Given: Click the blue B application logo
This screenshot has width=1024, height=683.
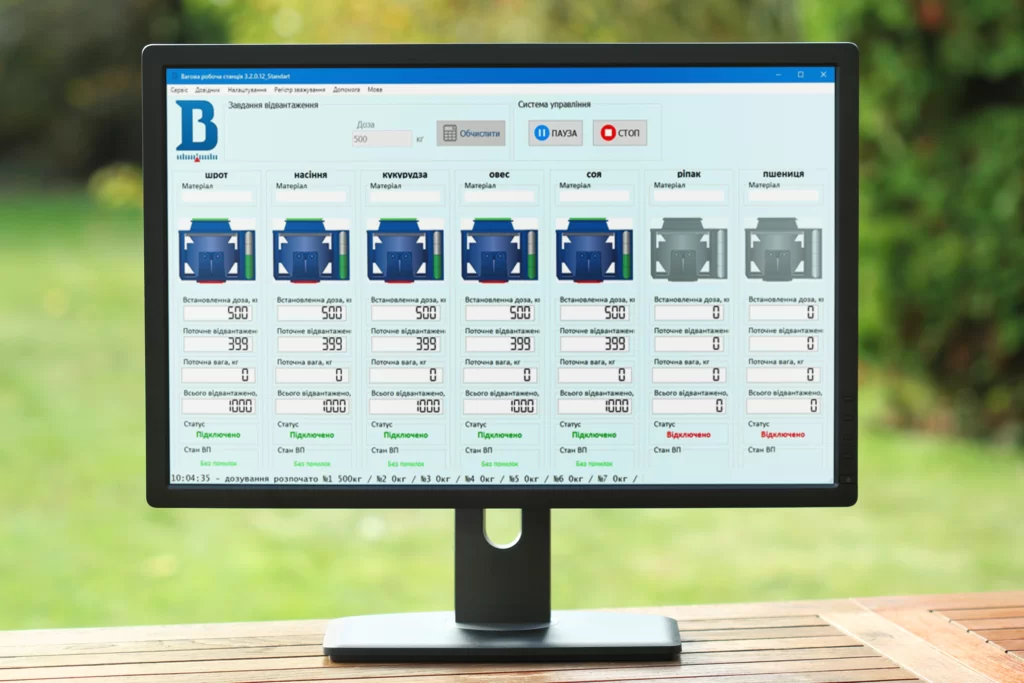Looking at the screenshot, I should [x=196, y=129].
